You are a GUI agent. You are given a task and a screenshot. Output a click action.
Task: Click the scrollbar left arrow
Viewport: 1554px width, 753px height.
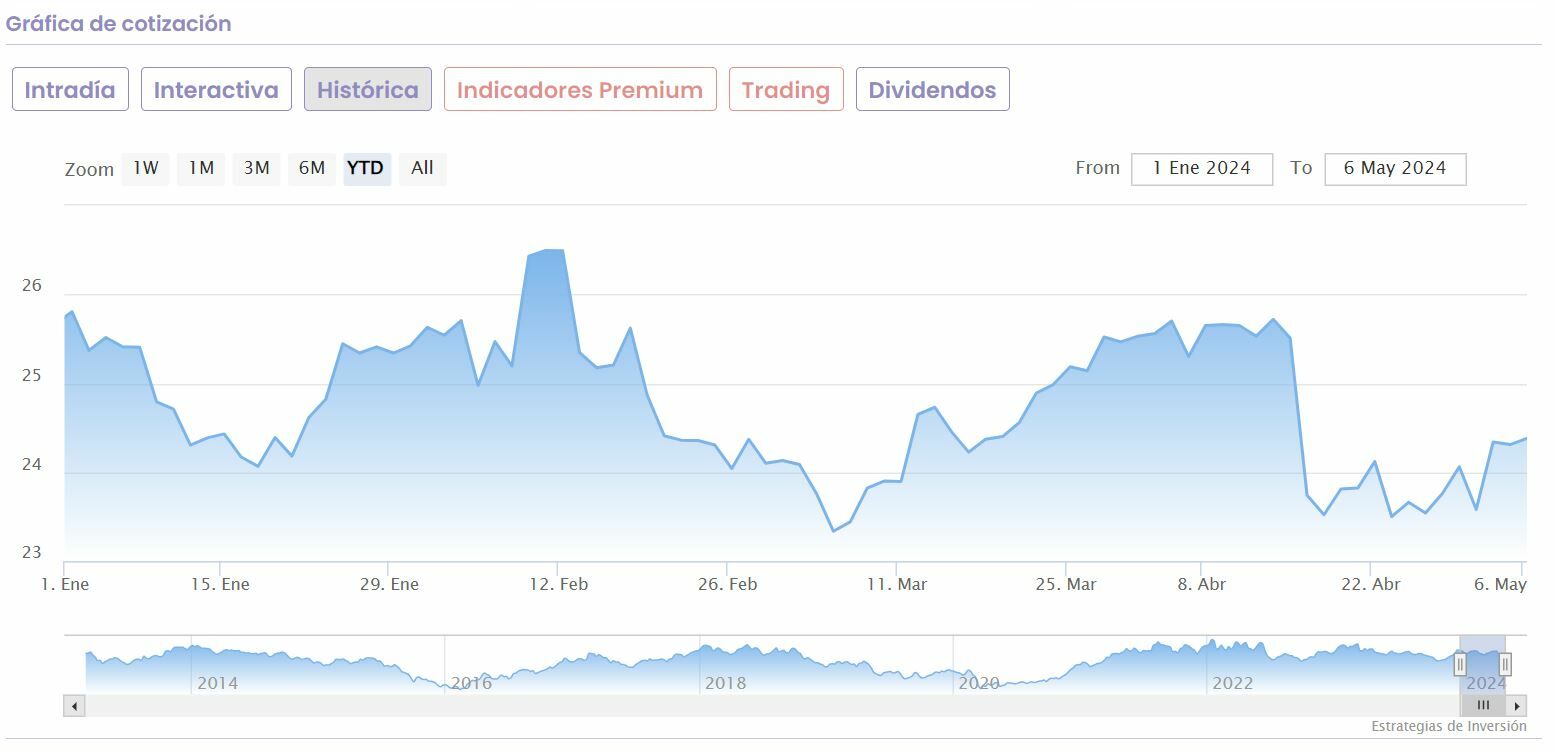tap(74, 706)
